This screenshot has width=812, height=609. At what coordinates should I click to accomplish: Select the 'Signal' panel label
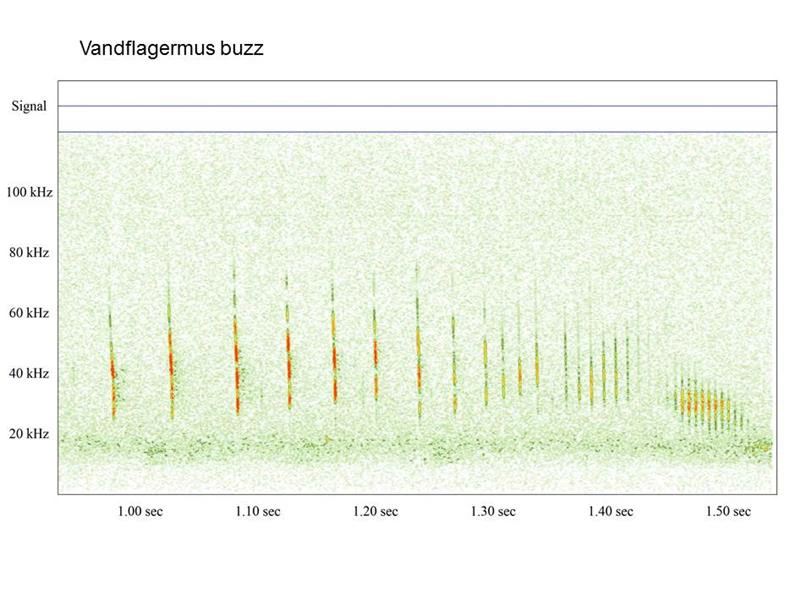click(x=29, y=106)
